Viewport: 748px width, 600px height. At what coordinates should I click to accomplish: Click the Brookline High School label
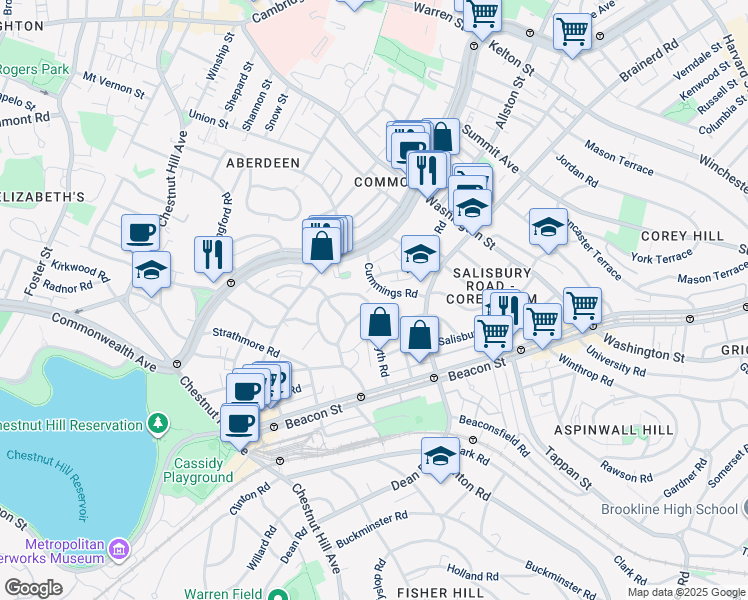click(669, 509)
